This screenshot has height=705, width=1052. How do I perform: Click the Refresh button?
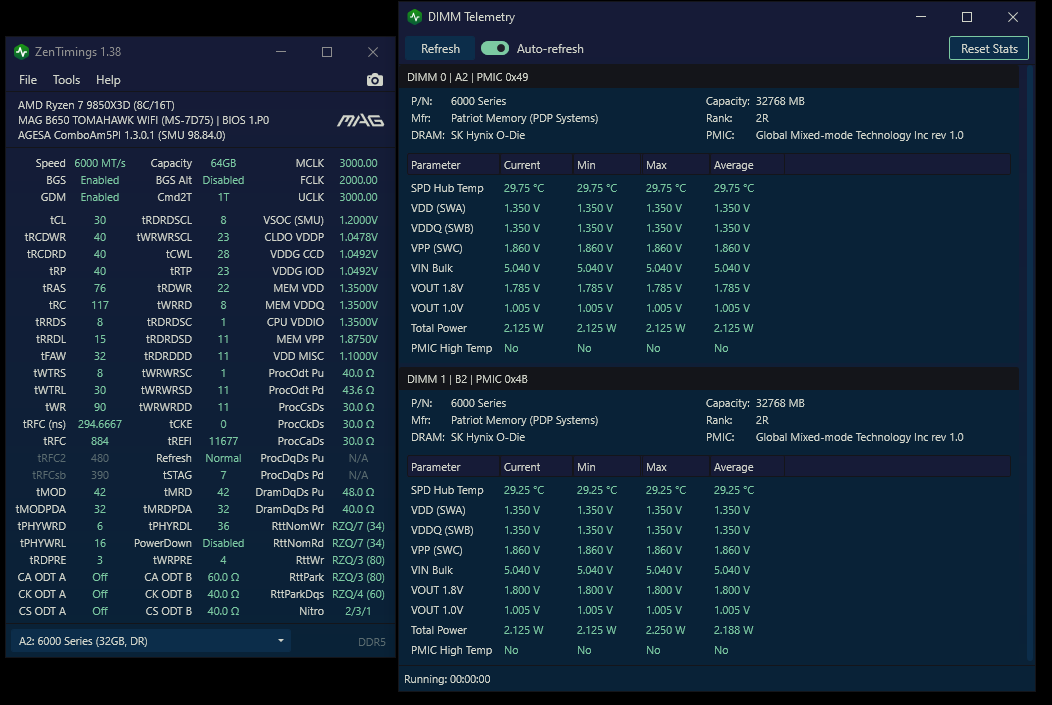440,48
